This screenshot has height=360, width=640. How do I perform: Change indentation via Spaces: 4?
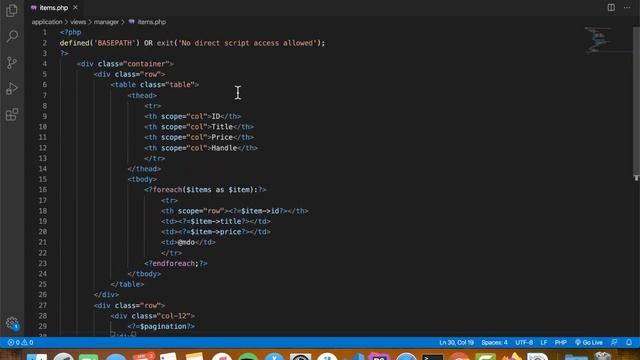[x=494, y=342]
